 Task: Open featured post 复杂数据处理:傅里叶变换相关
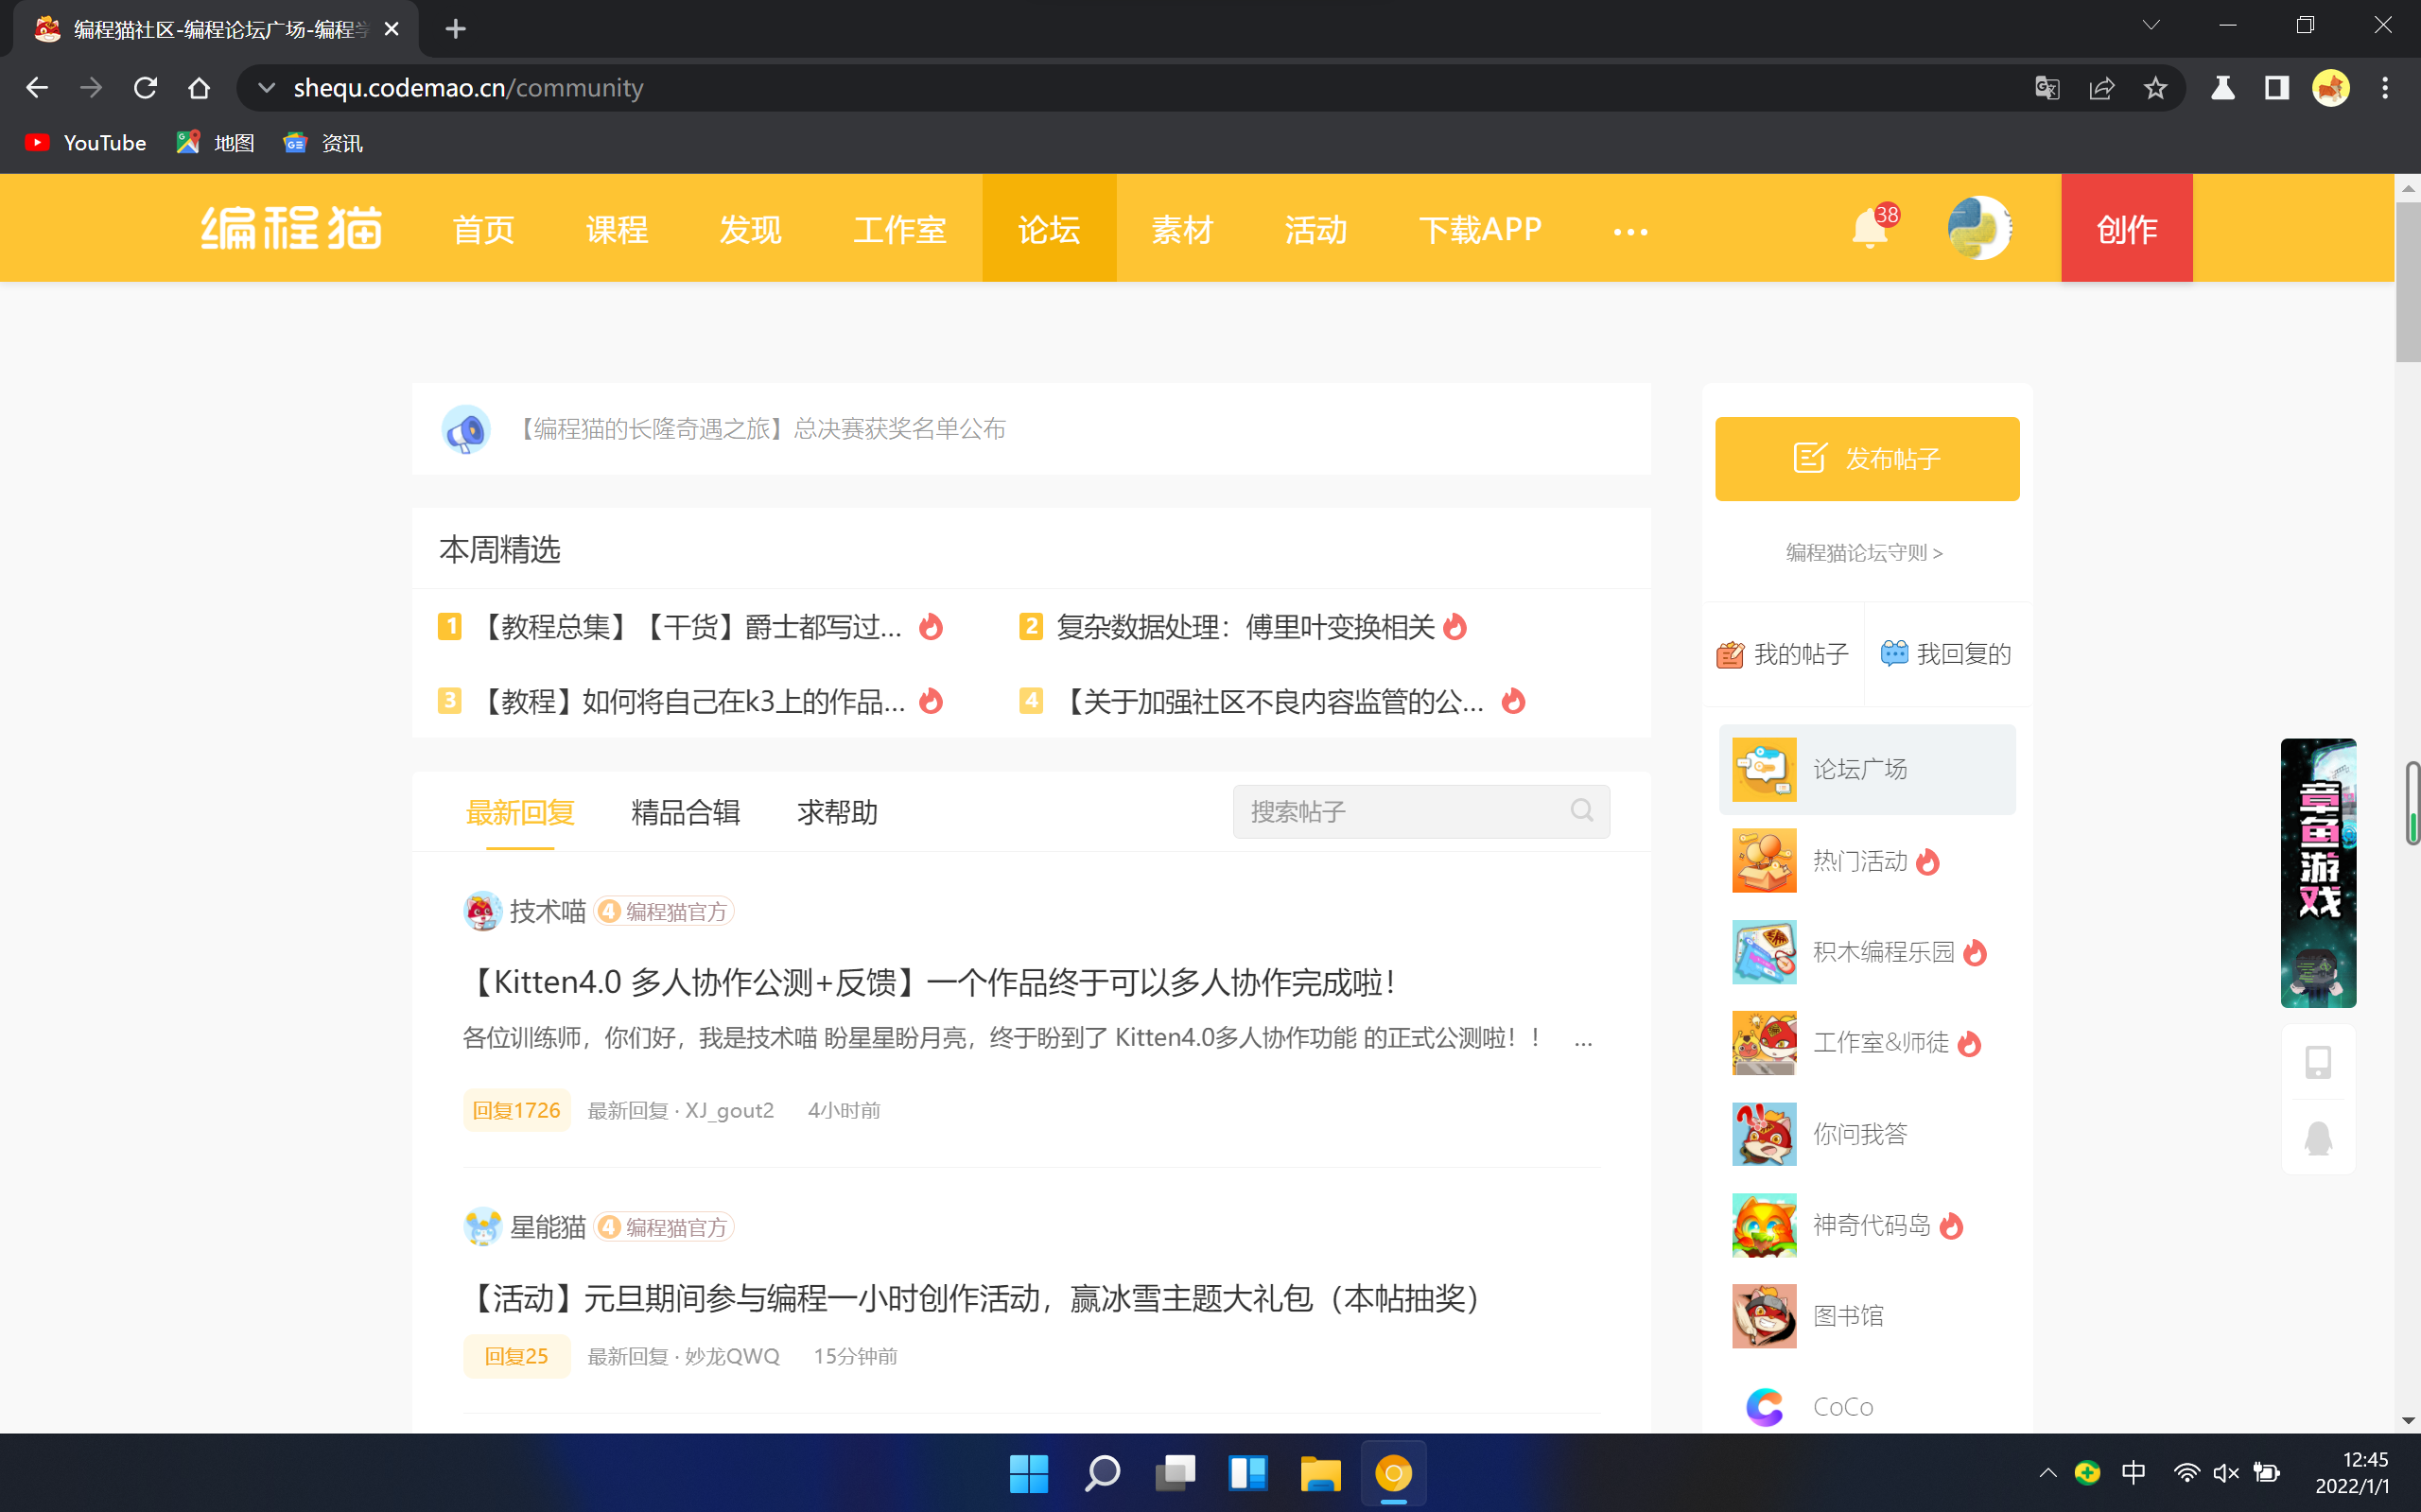(x=1245, y=627)
